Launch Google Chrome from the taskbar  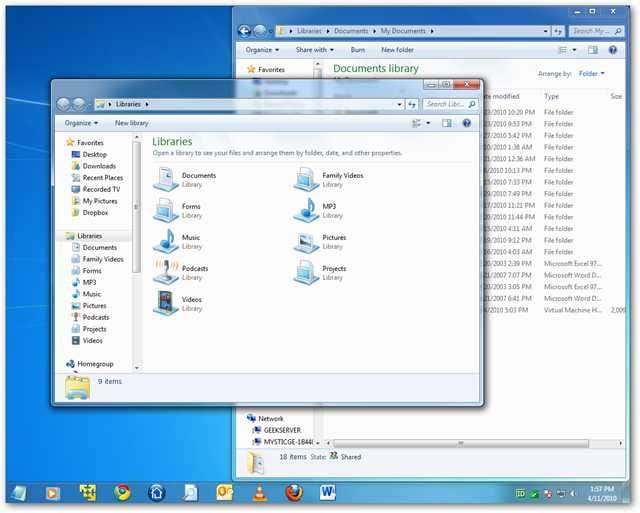click(x=122, y=493)
